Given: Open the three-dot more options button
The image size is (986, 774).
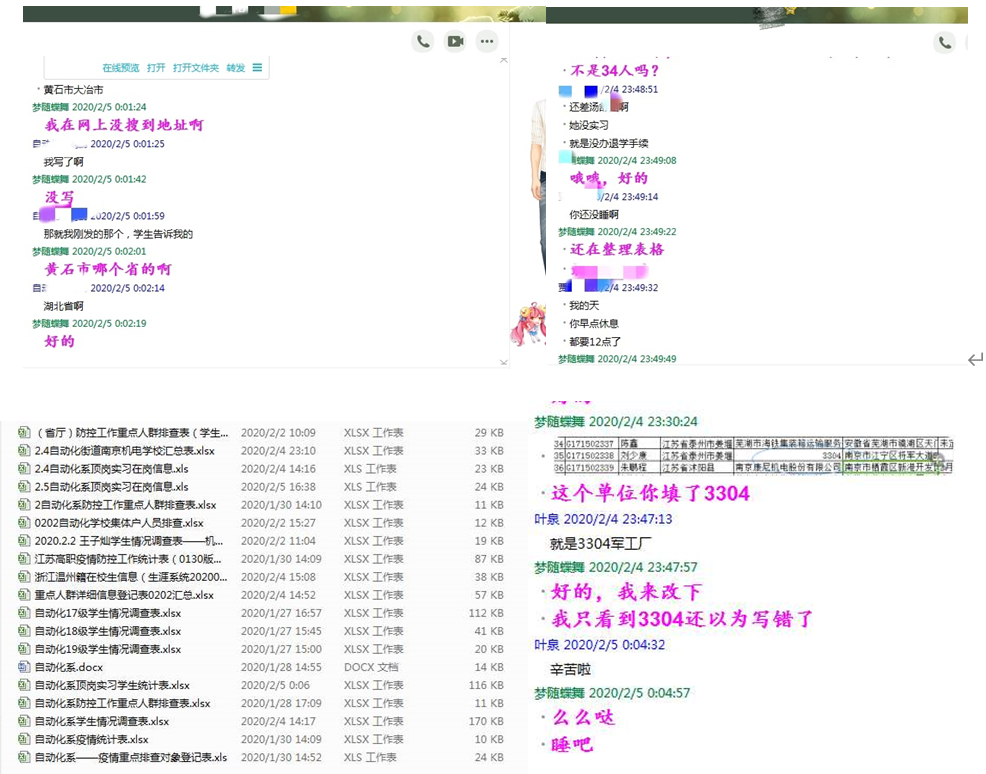Looking at the screenshot, I should click(487, 41).
